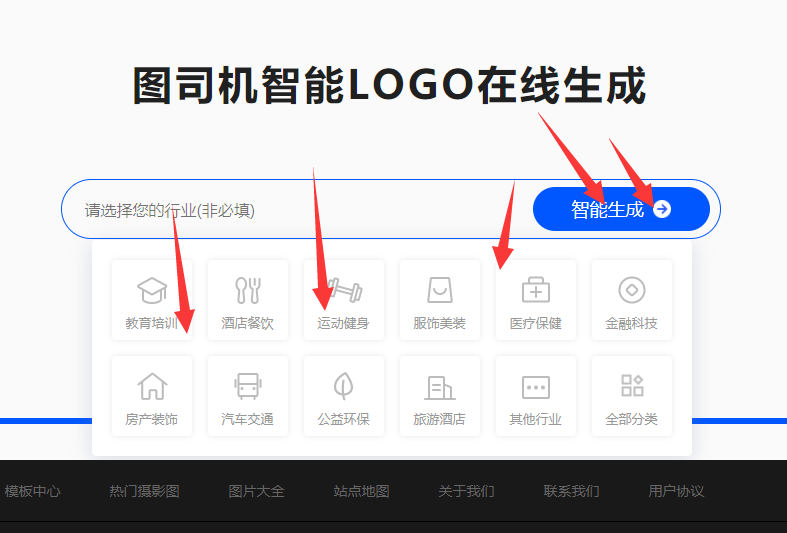787x533 pixels.
Task: Select the 旅游酒店 building icon
Action: [x=440, y=387]
